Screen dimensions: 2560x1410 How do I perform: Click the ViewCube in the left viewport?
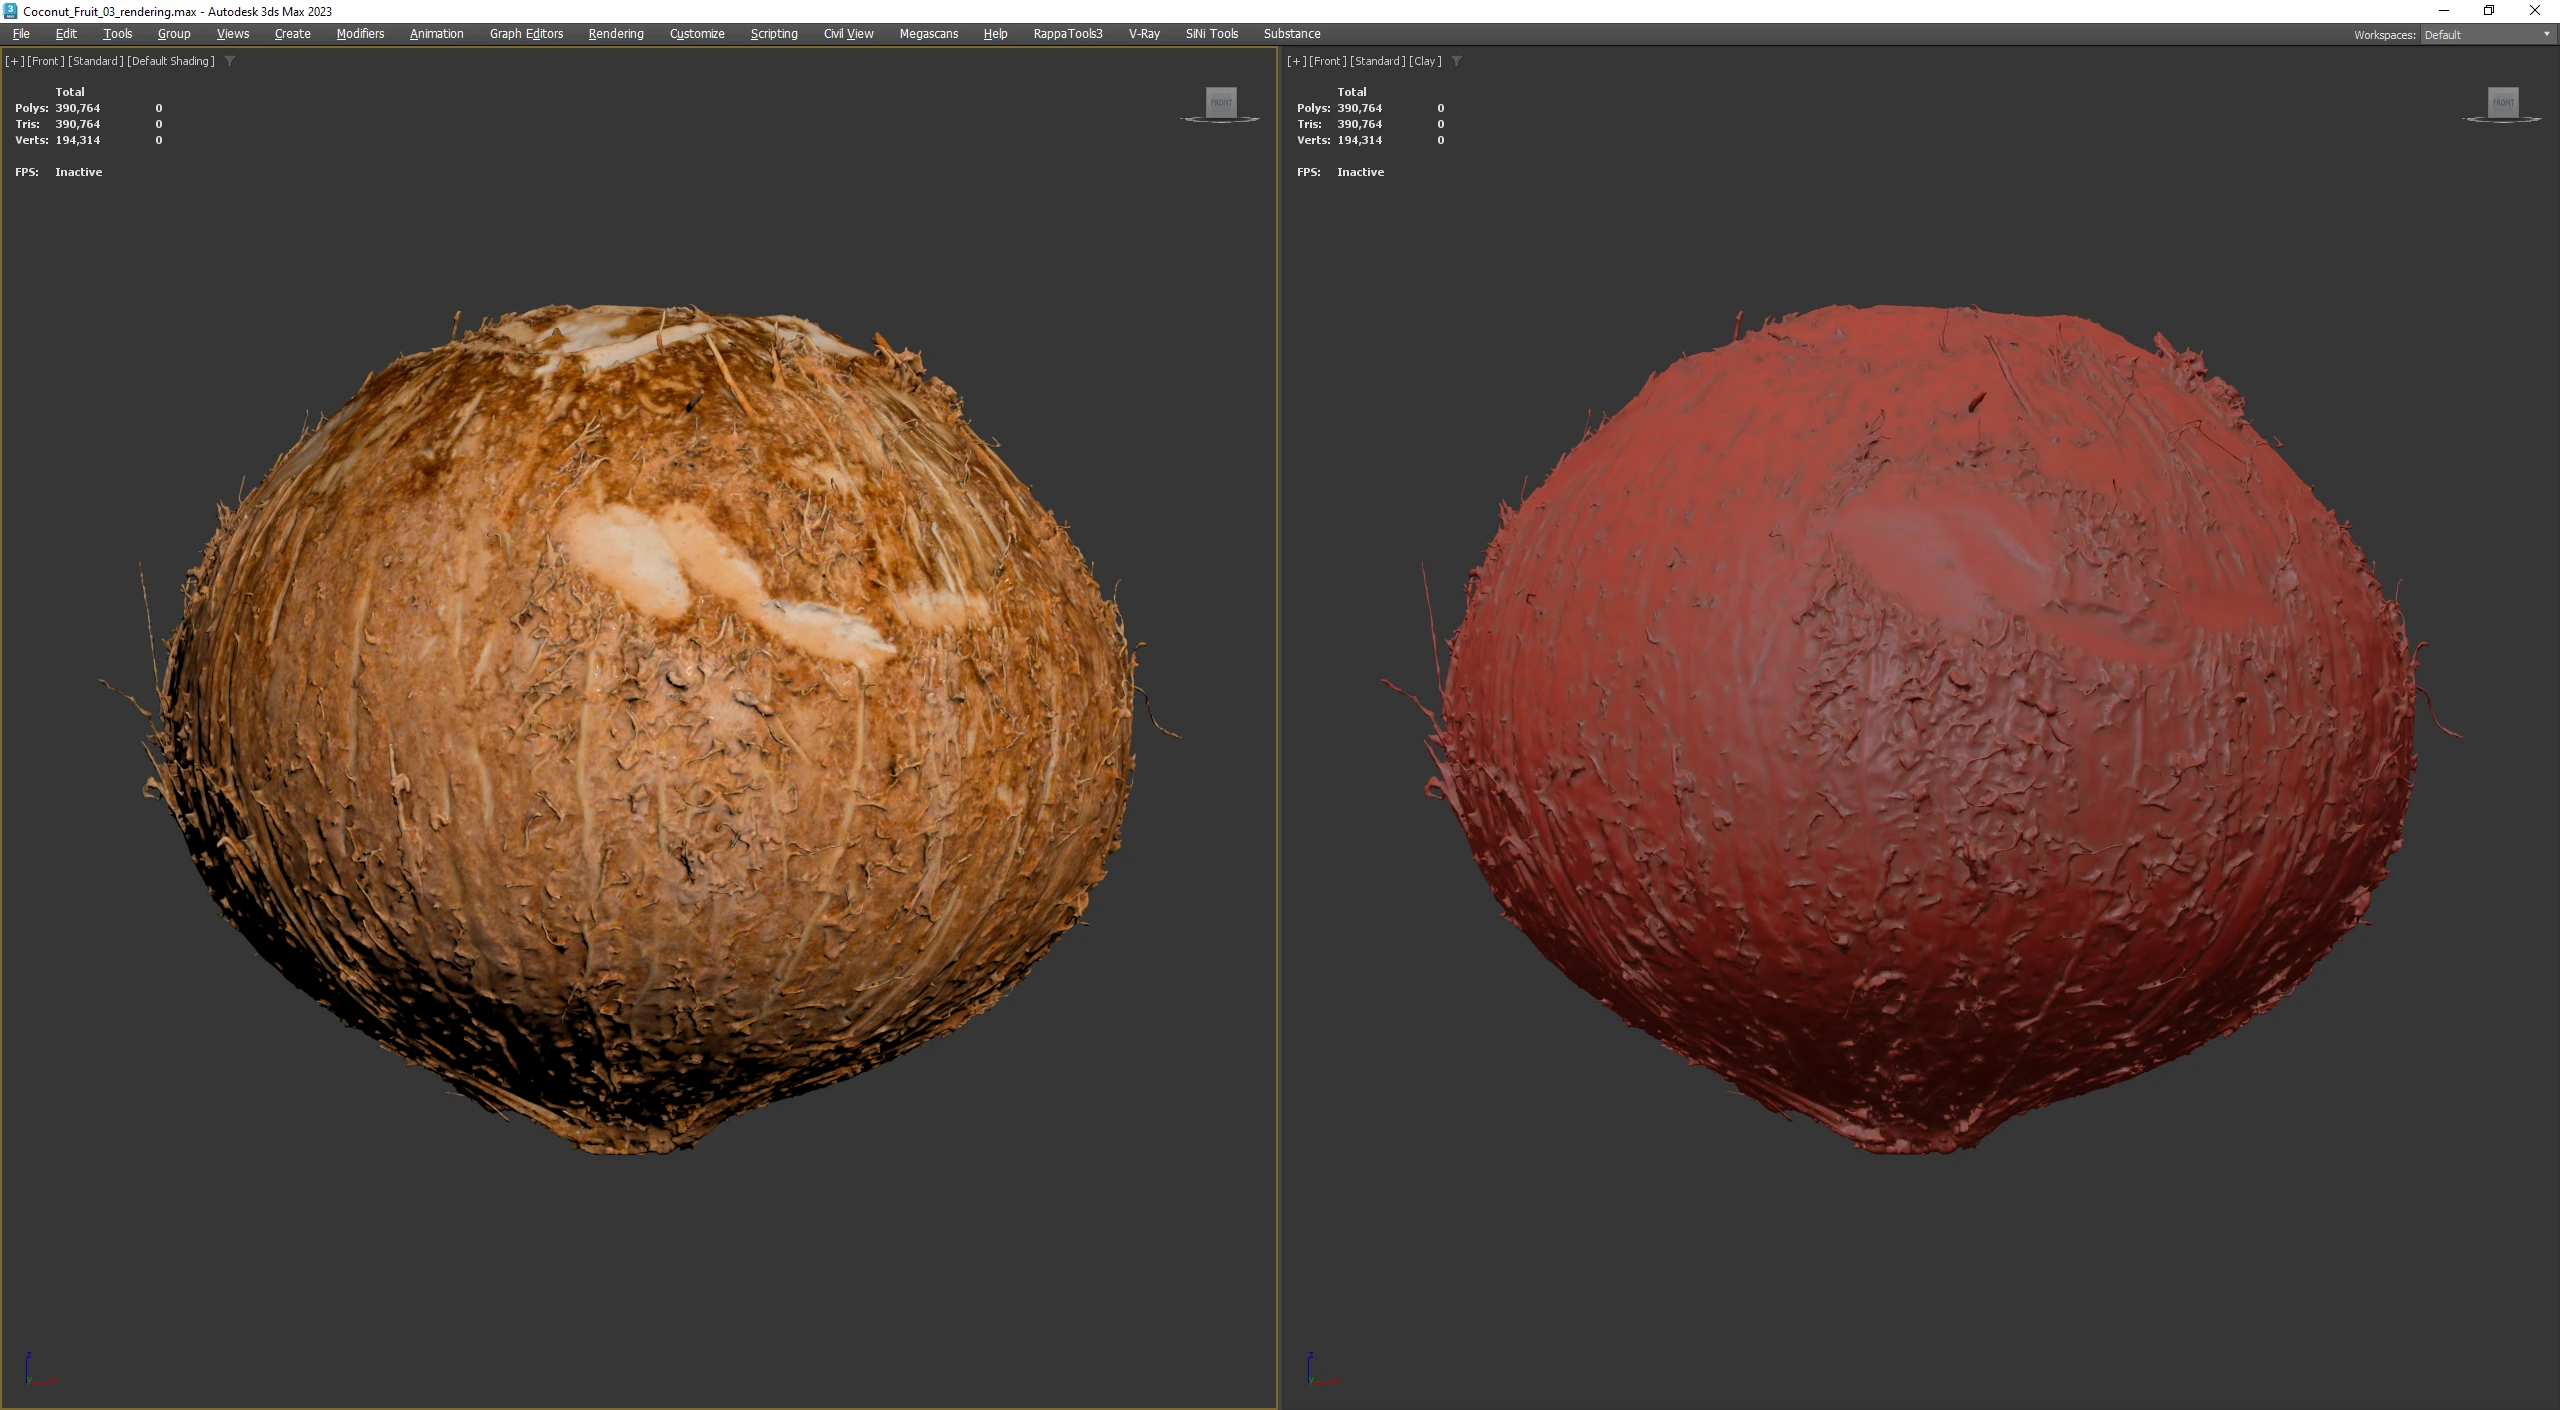[x=1220, y=101]
